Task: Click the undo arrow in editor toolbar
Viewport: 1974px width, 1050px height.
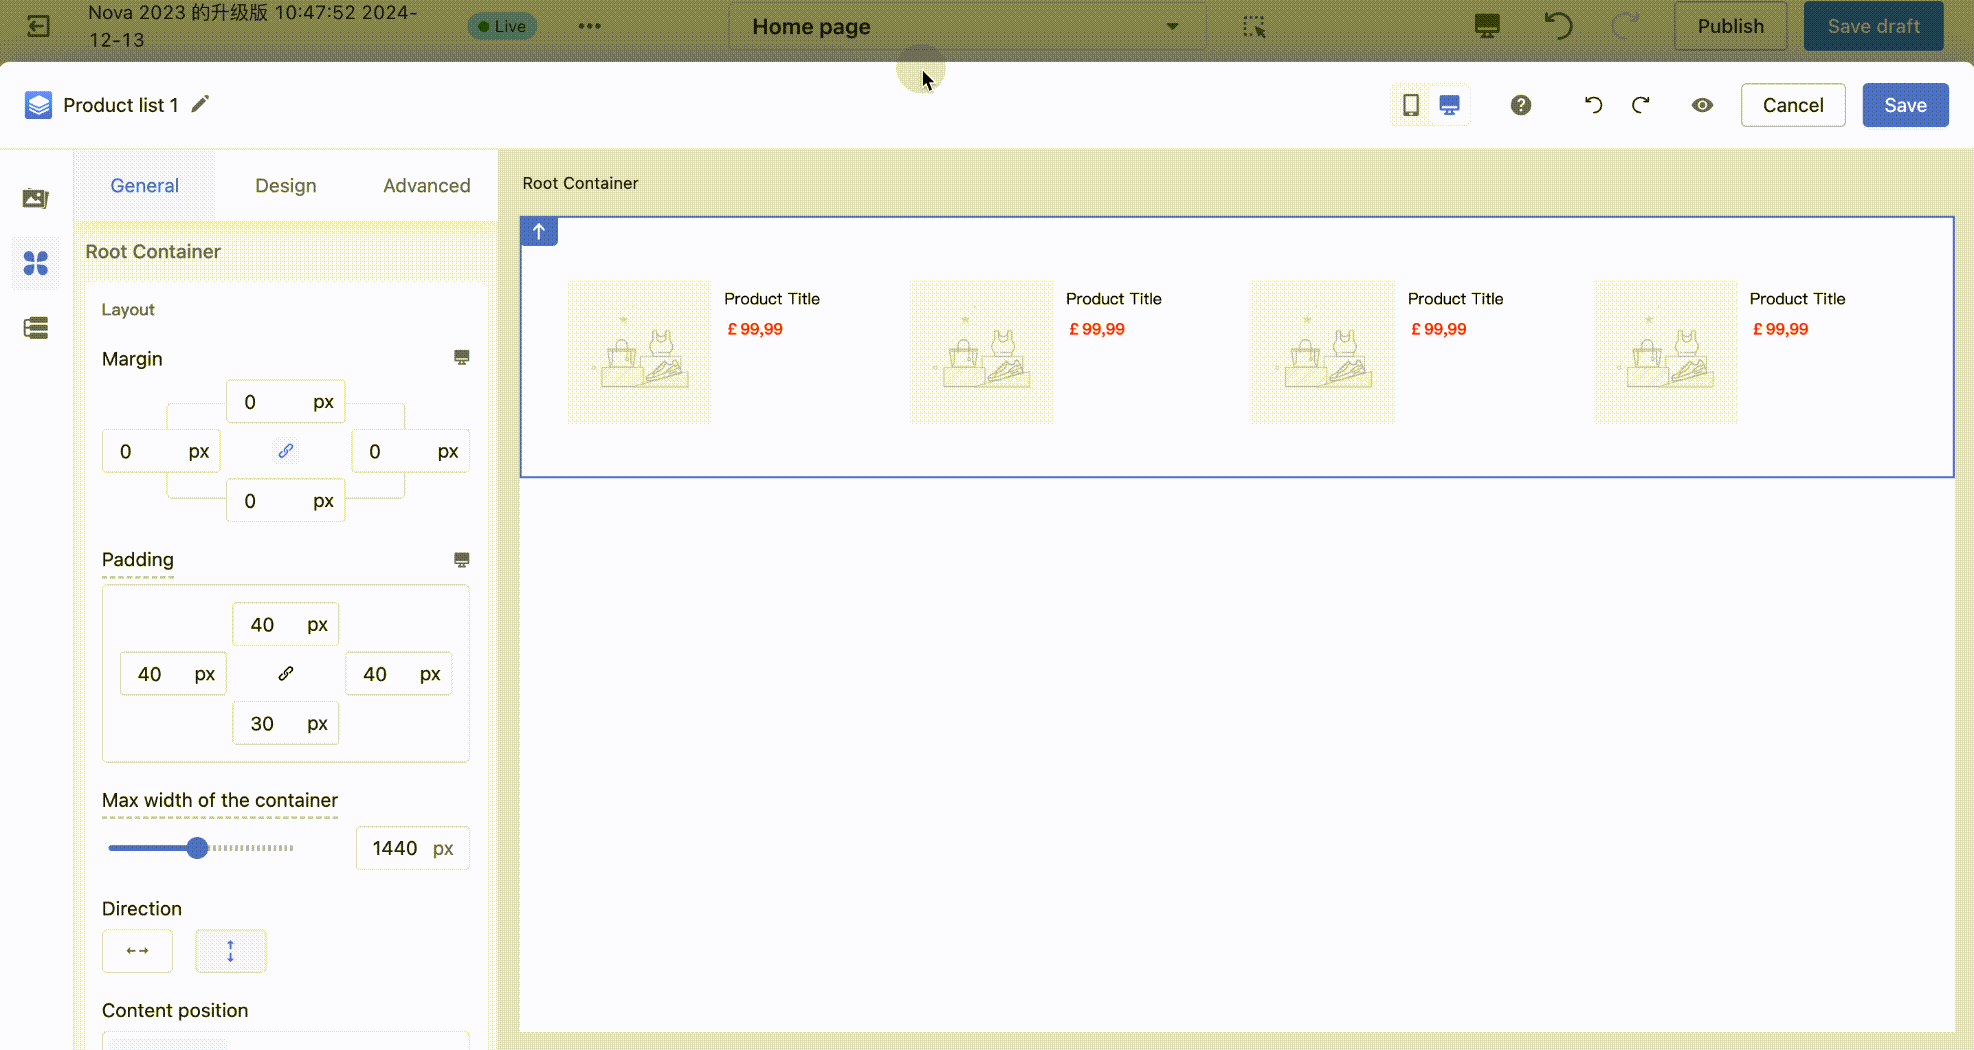Action: [1593, 105]
